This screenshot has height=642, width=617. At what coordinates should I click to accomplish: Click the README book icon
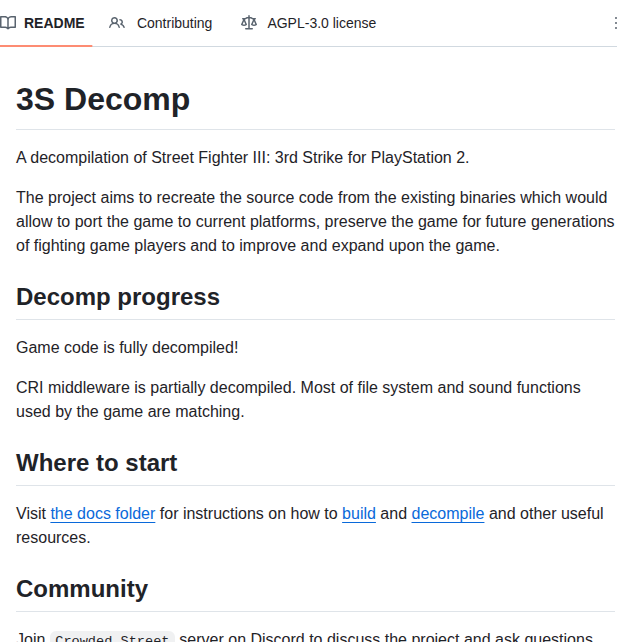point(8,23)
